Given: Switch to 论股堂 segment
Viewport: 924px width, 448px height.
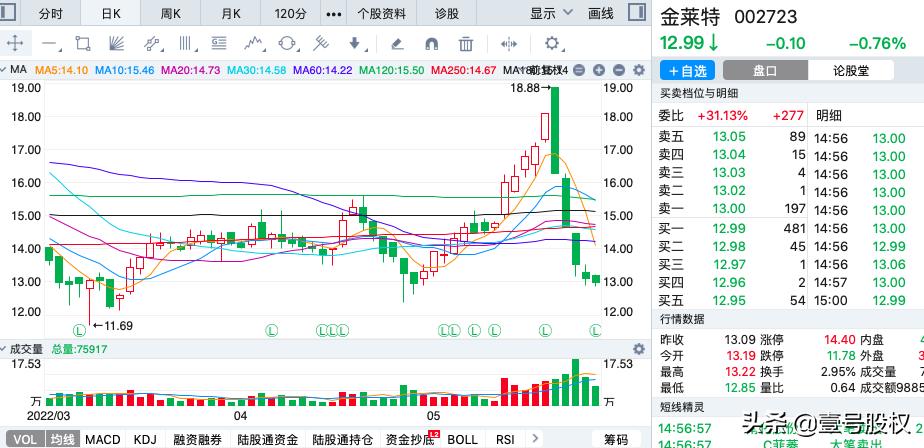Looking at the screenshot, I should [x=851, y=71].
